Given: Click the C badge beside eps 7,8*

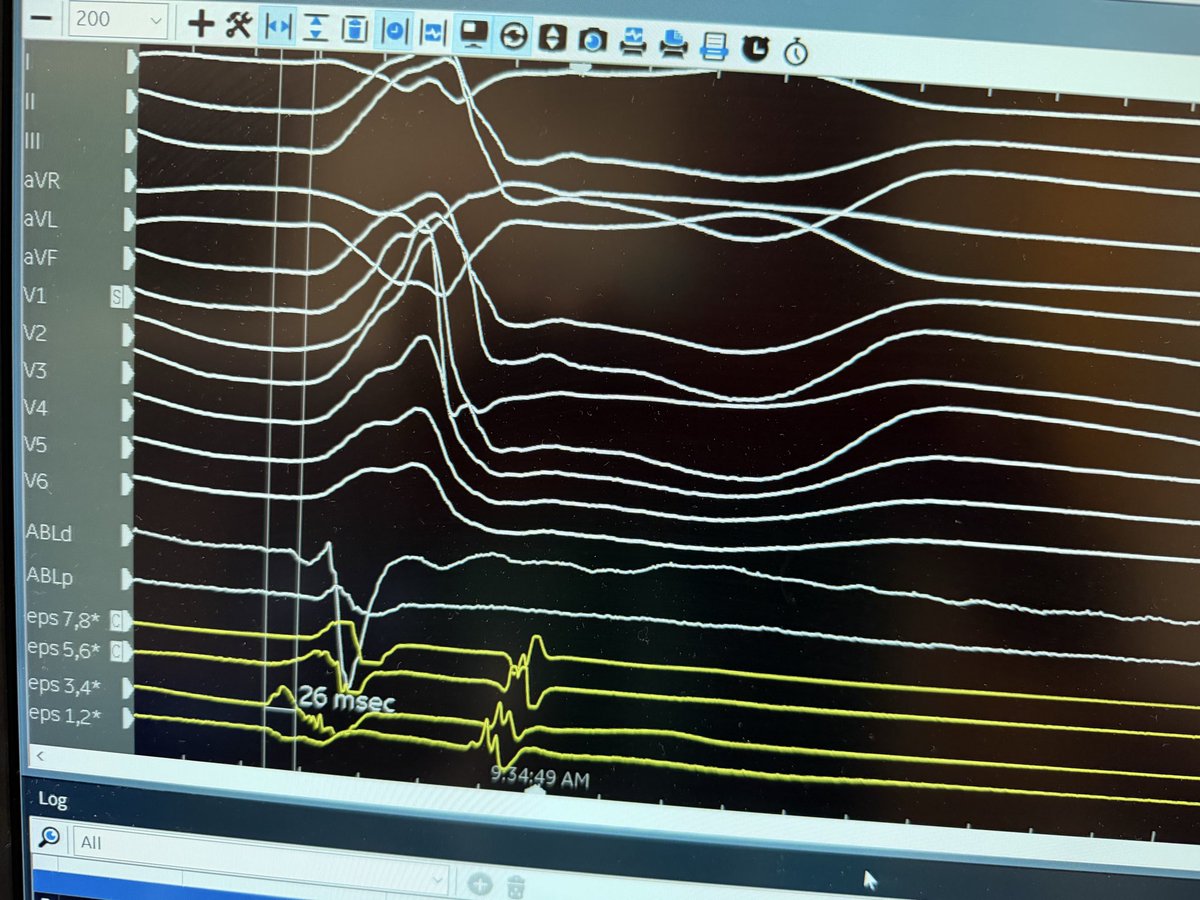Looking at the screenshot, I should point(117,622).
